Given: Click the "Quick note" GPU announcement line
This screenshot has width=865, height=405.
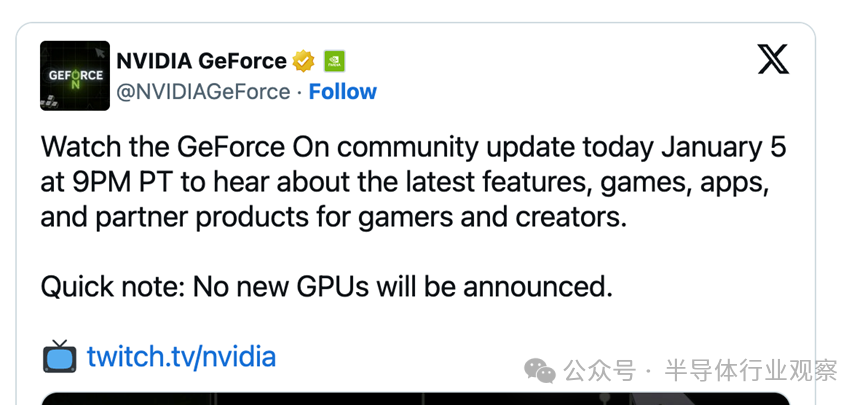Looking at the screenshot, I should 325,288.
